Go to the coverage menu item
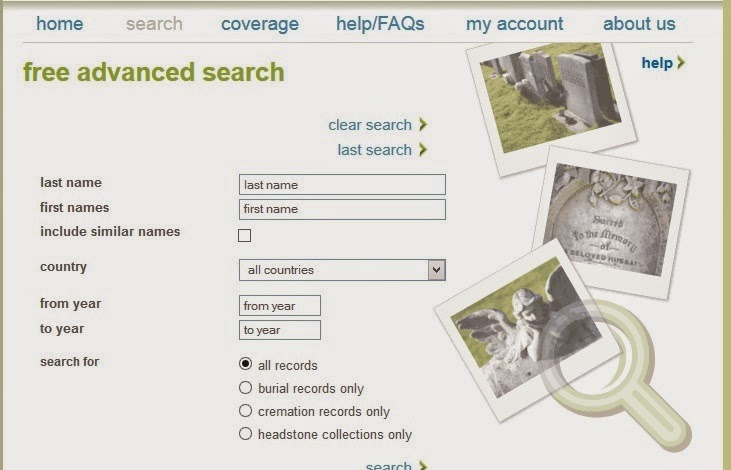The height and width of the screenshot is (470, 731). pos(260,24)
